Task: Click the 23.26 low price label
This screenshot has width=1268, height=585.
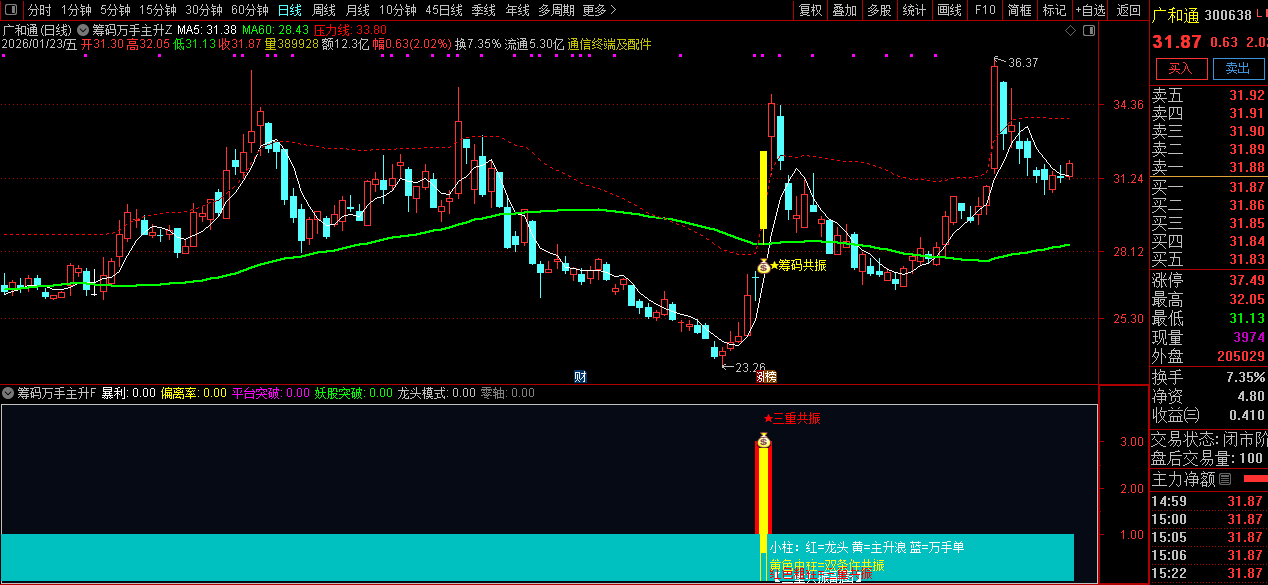Action: click(x=748, y=367)
